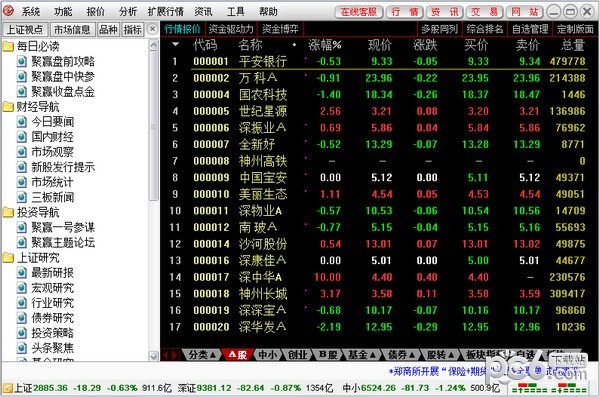
Task: Close the left sidebar panel with X icon
Action: 152,29
